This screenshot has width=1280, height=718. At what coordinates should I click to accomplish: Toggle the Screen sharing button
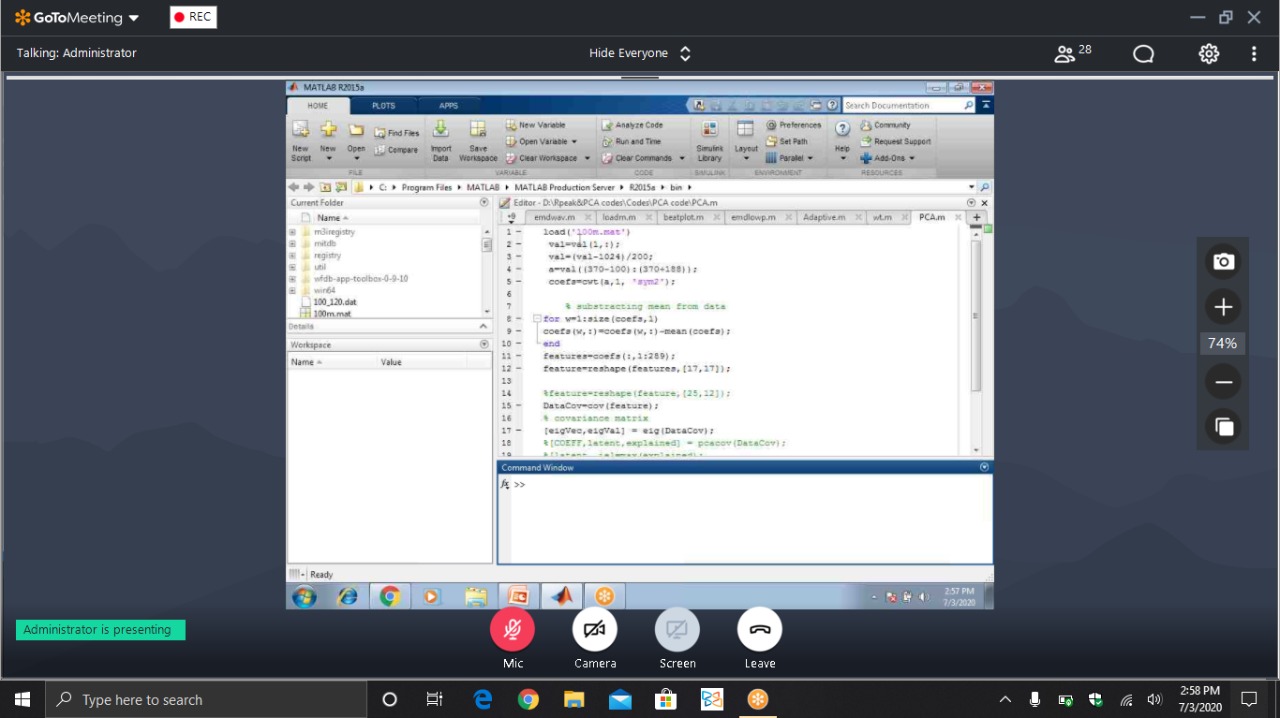point(677,630)
